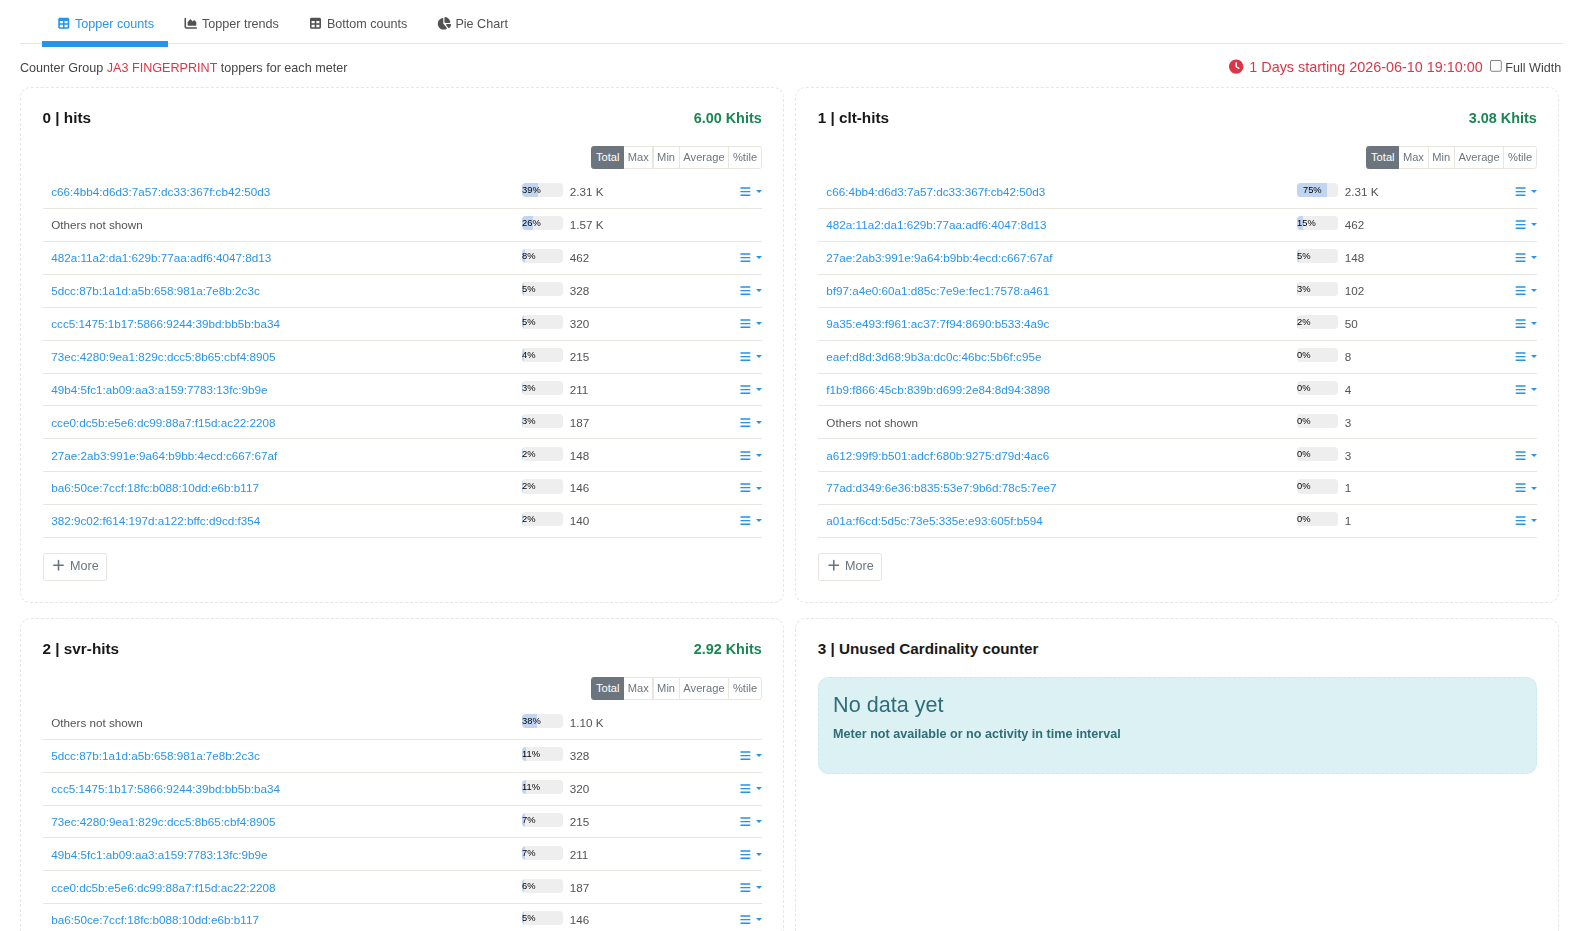The image size is (1577, 931).
Task: Select Max toggle in clt-hits panel
Action: (1413, 157)
